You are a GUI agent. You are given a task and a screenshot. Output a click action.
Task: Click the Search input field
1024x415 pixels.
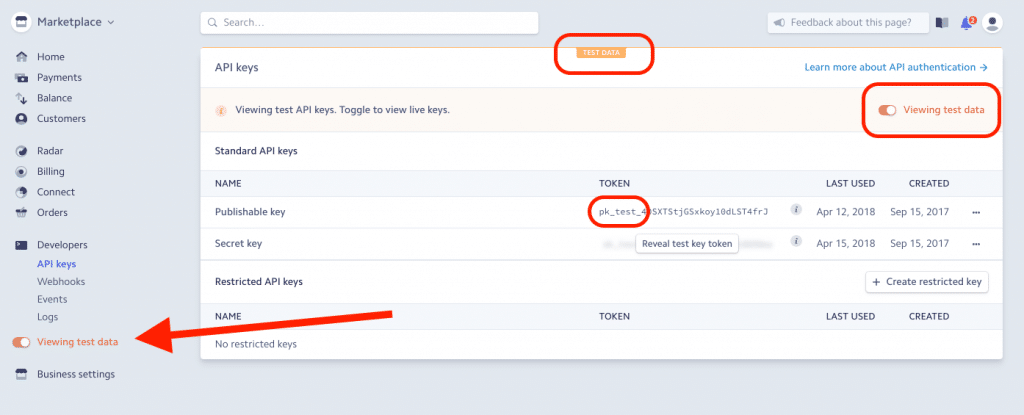click(369, 22)
